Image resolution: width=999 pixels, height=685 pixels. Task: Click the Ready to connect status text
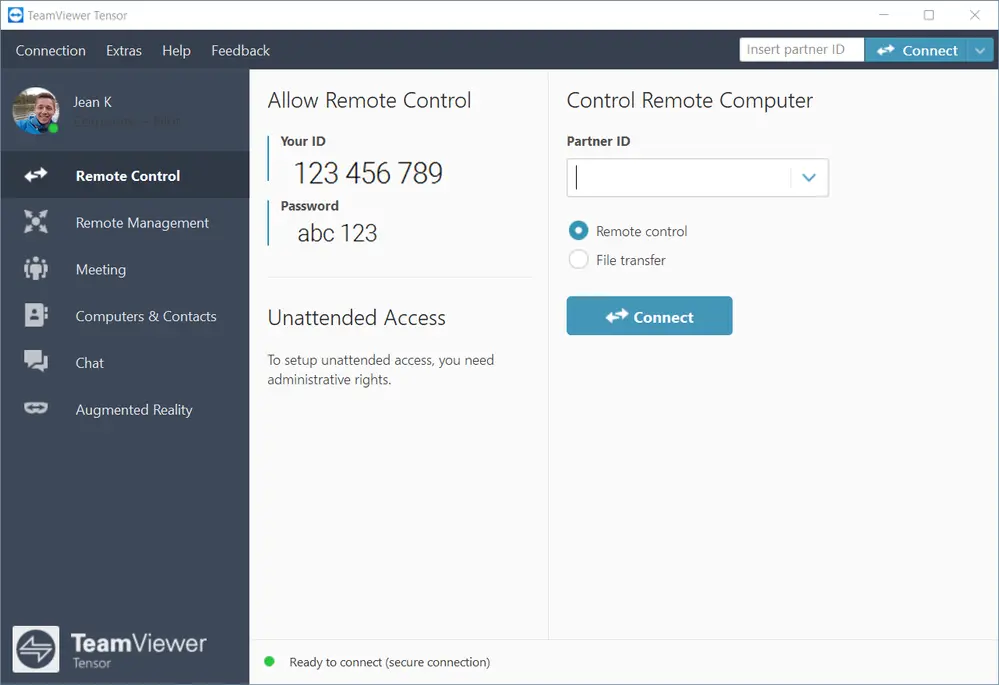(389, 661)
